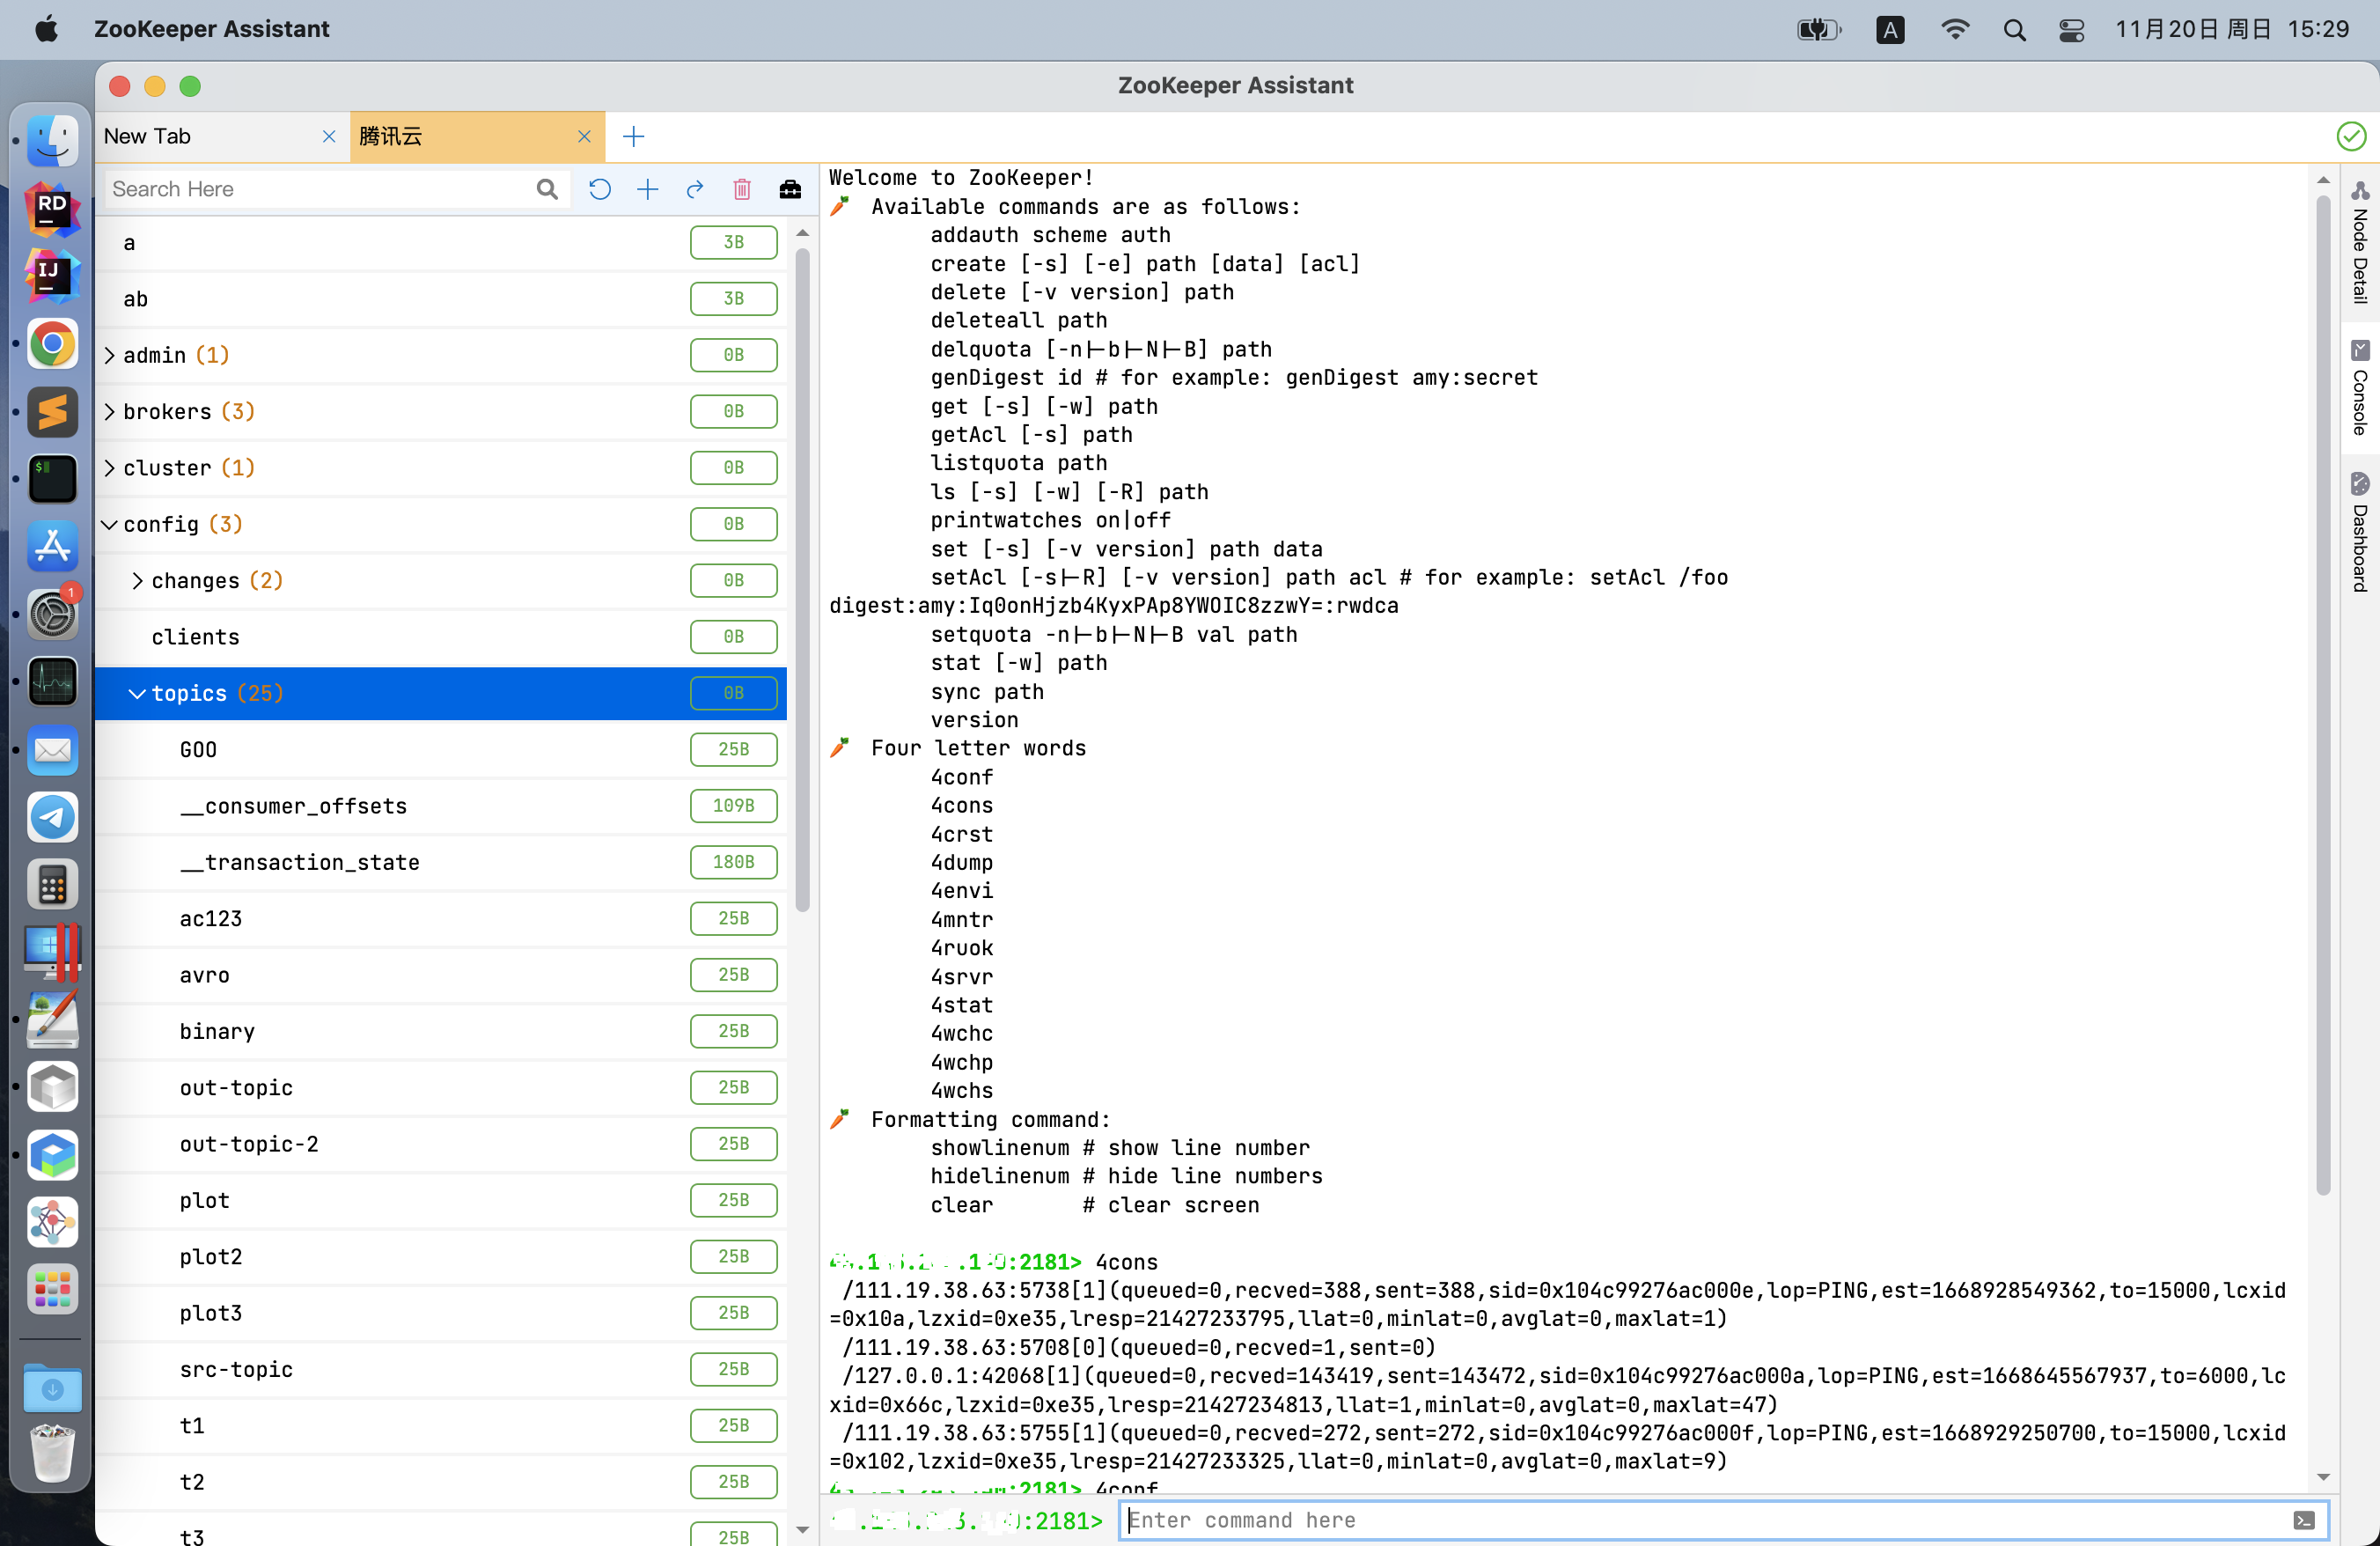Click the Enter command here field
This screenshot has height=1546, width=2380.
coord(1700,1520)
